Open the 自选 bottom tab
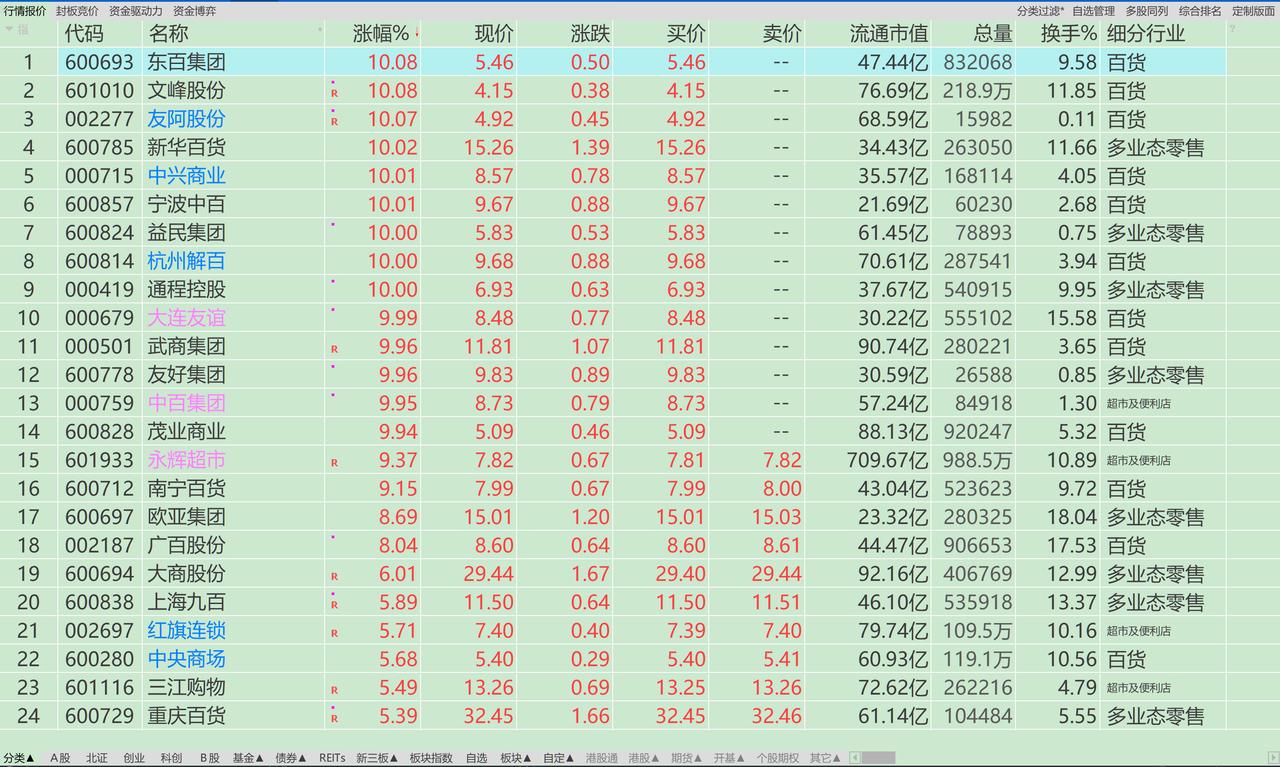Viewport: 1280px width, 767px height. (x=477, y=758)
